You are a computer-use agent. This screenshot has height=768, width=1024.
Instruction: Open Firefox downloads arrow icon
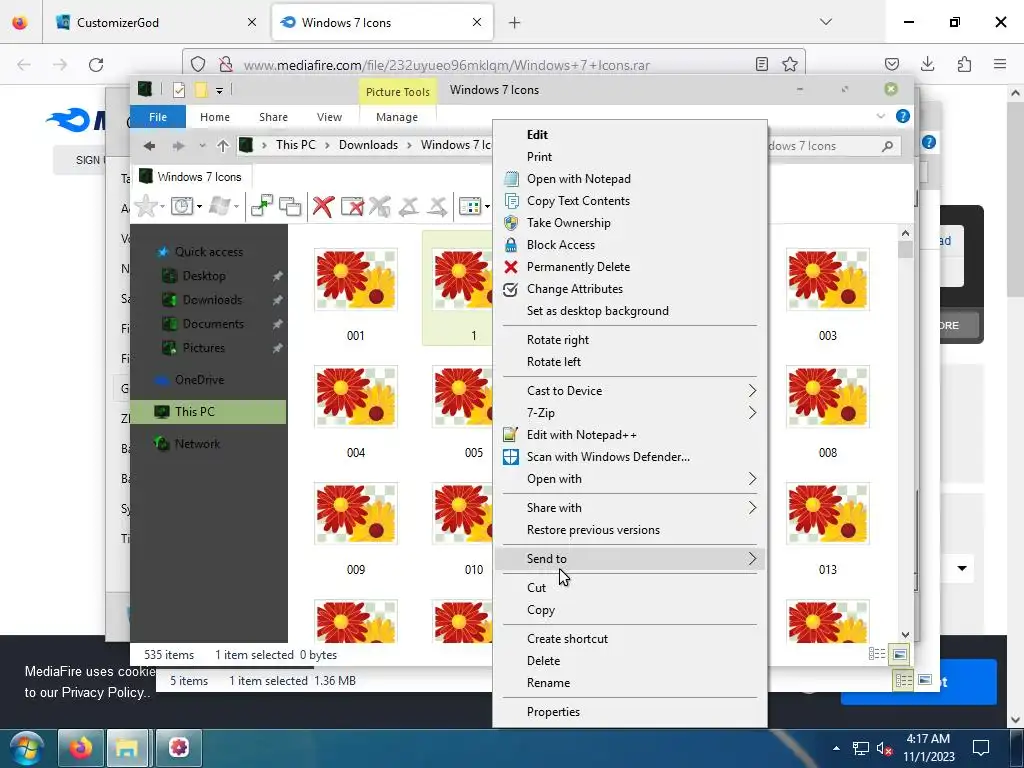pos(927,64)
